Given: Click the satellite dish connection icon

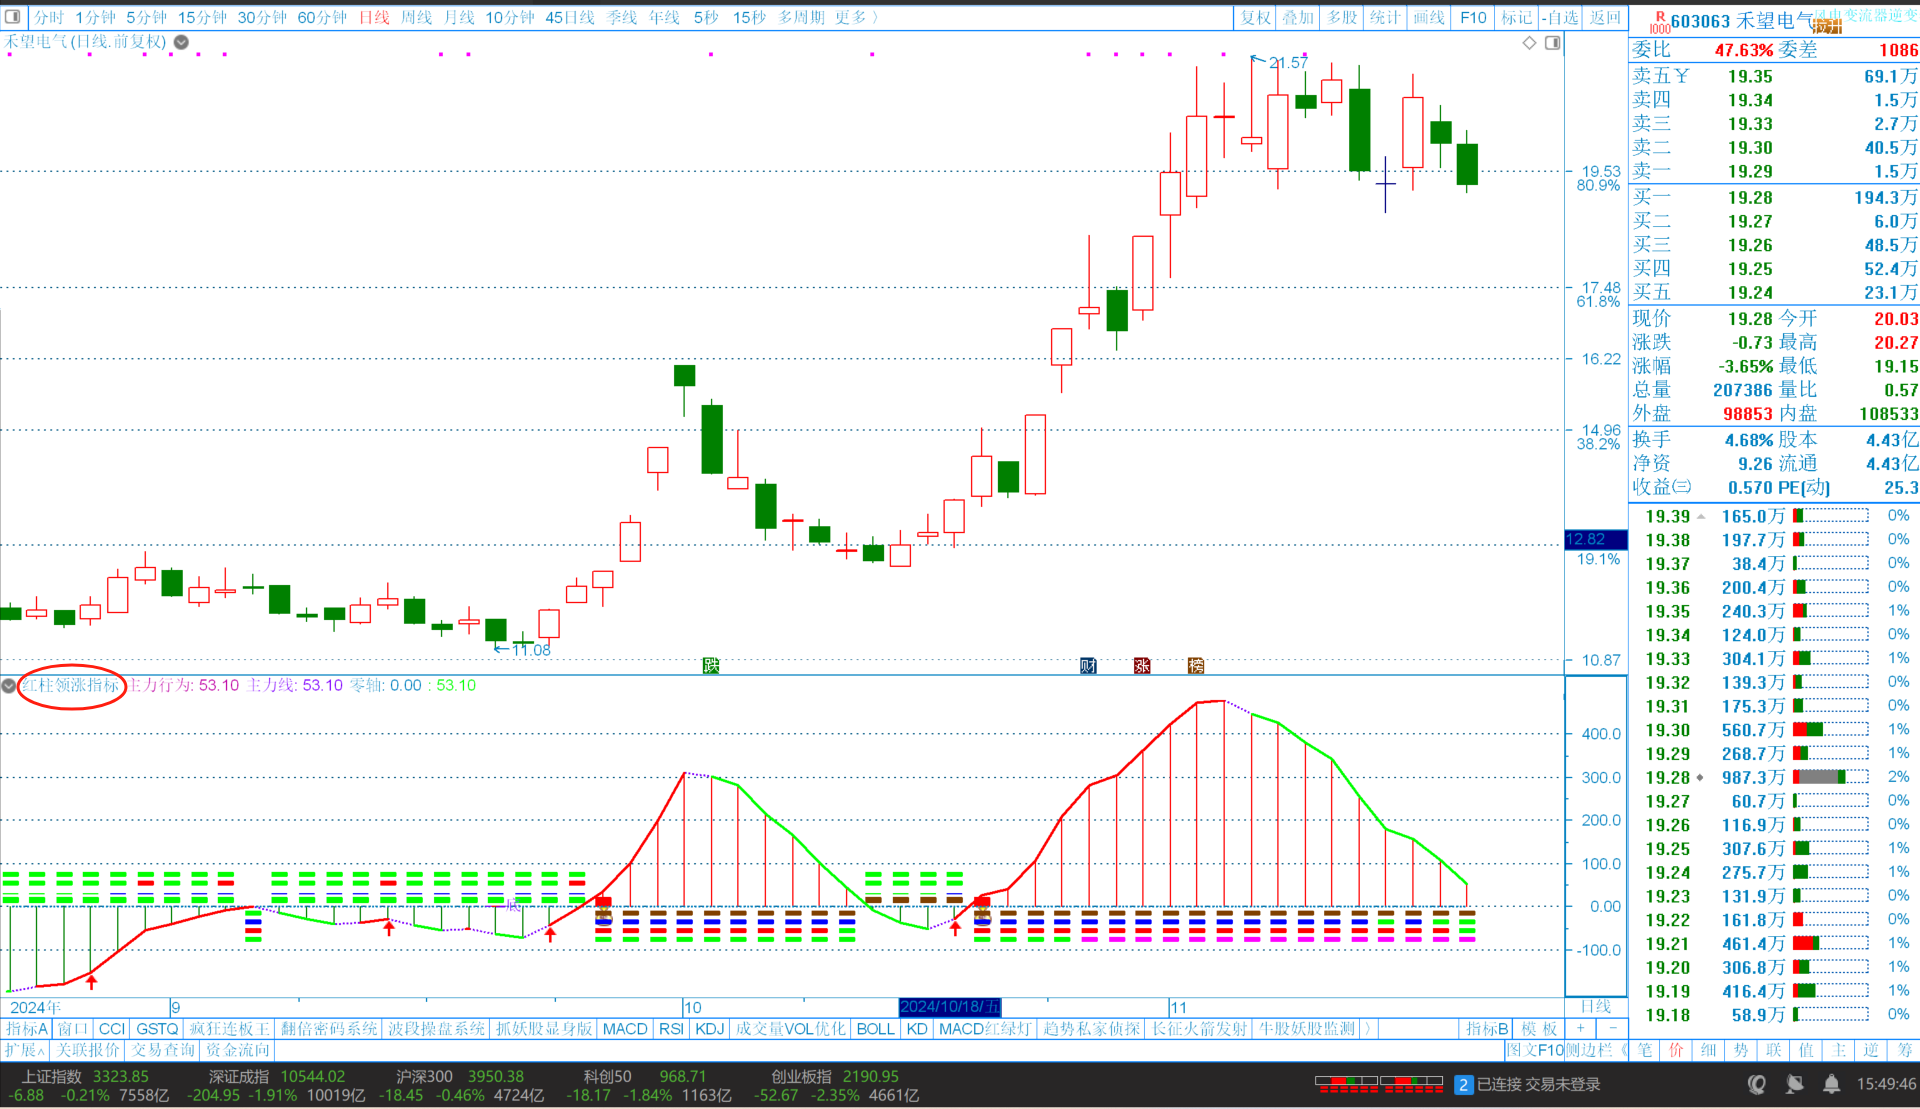Looking at the screenshot, I should click(1795, 1084).
